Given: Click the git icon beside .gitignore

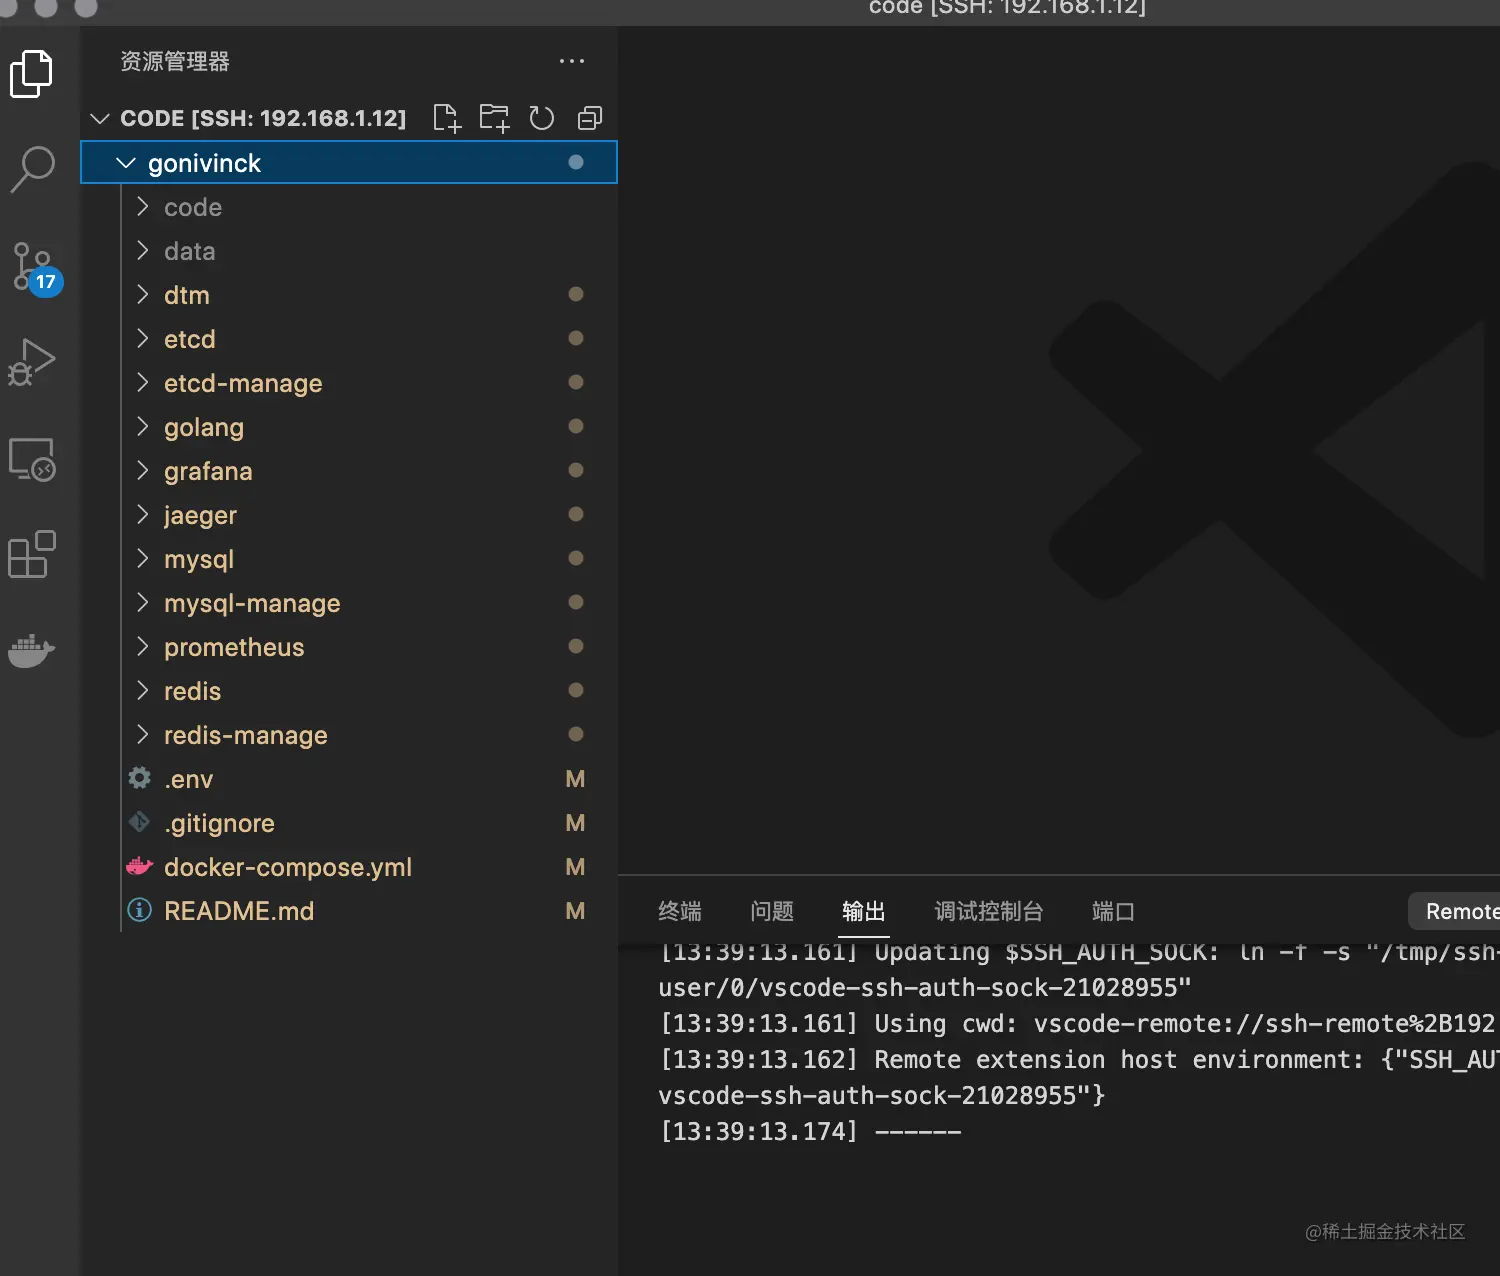Looking at the screenshot, I should pos(139,822).
